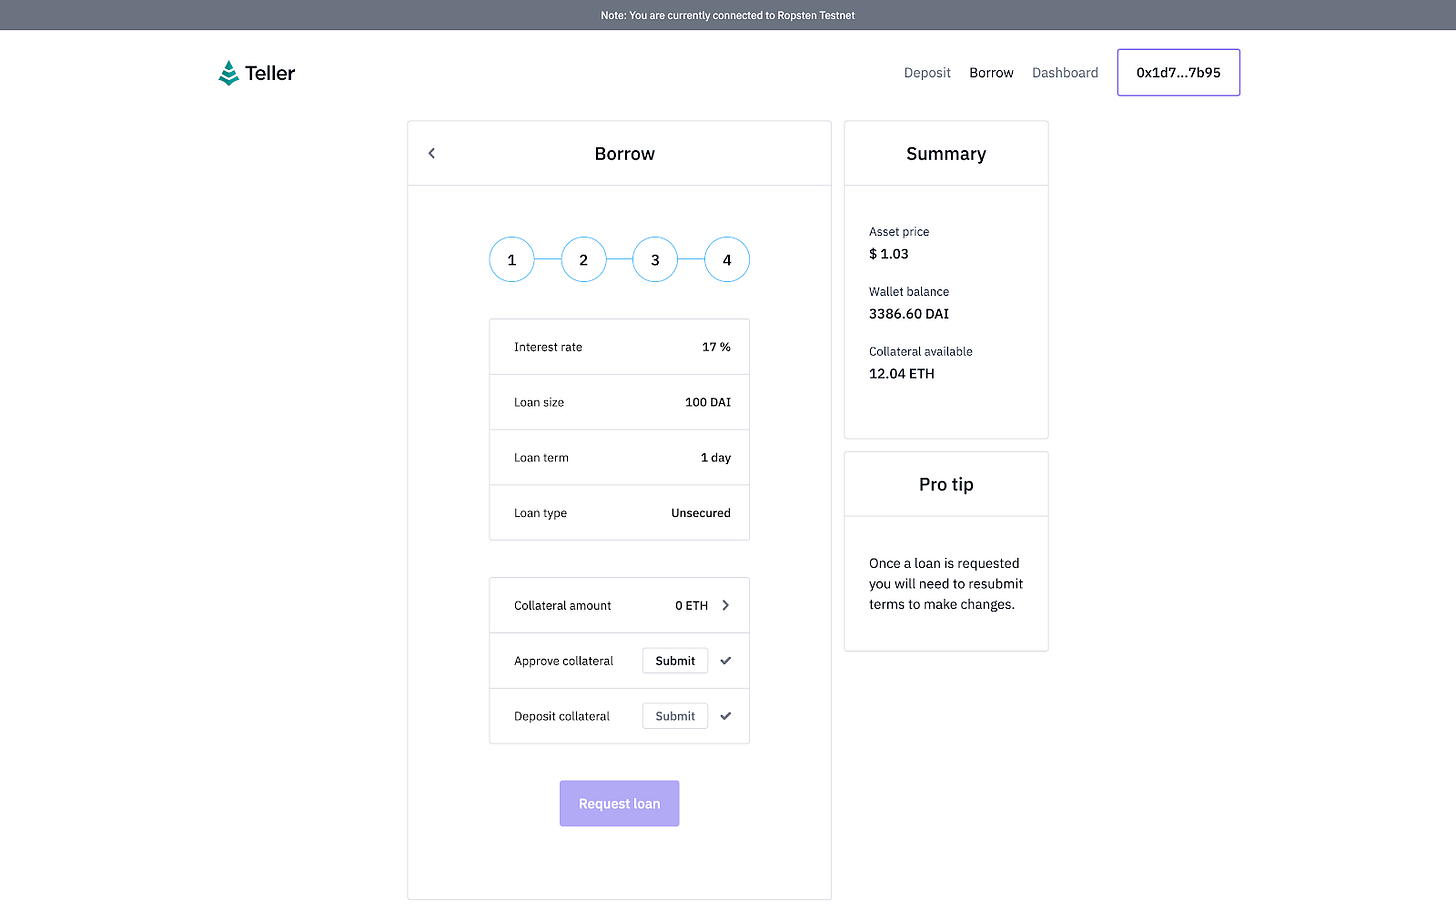Open Collateral amount chevron arrow
This screenshot has width=1456, height=910.
tap(726, 605)
